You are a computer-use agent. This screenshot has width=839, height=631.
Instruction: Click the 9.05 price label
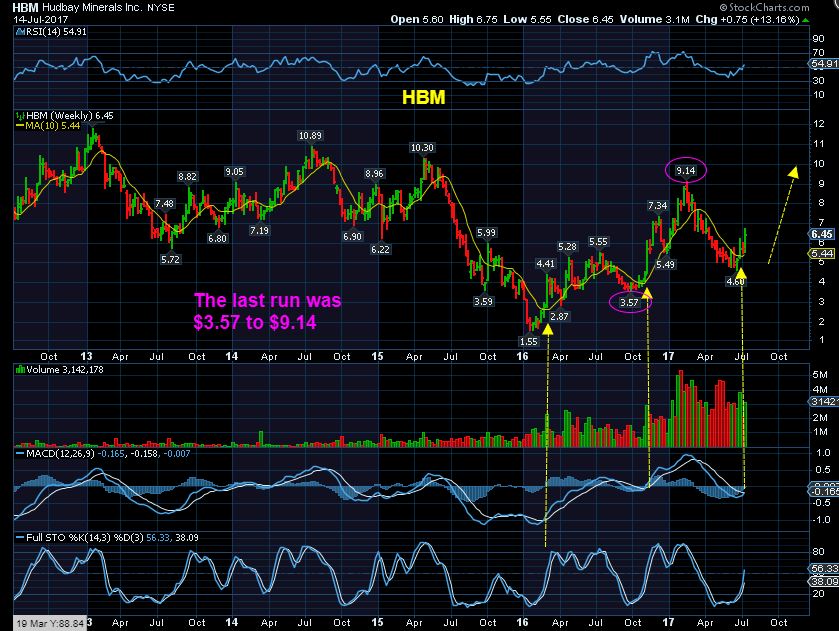pyautogui.click(x=234, y=172)
